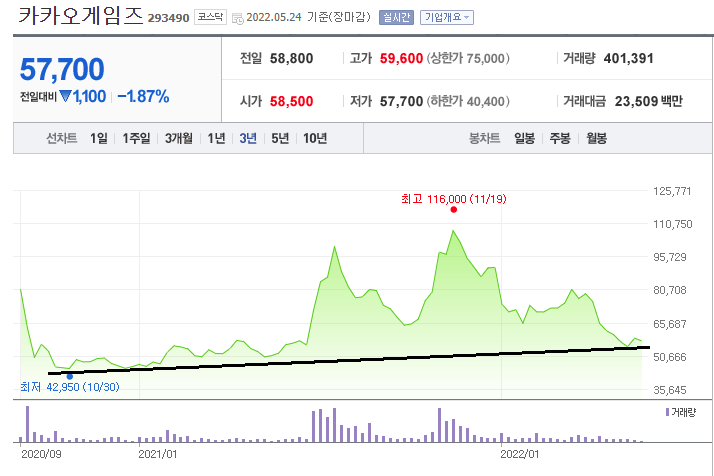Switch to the 일봉 candle chart
Screen dimensions: 714x476
525,138
